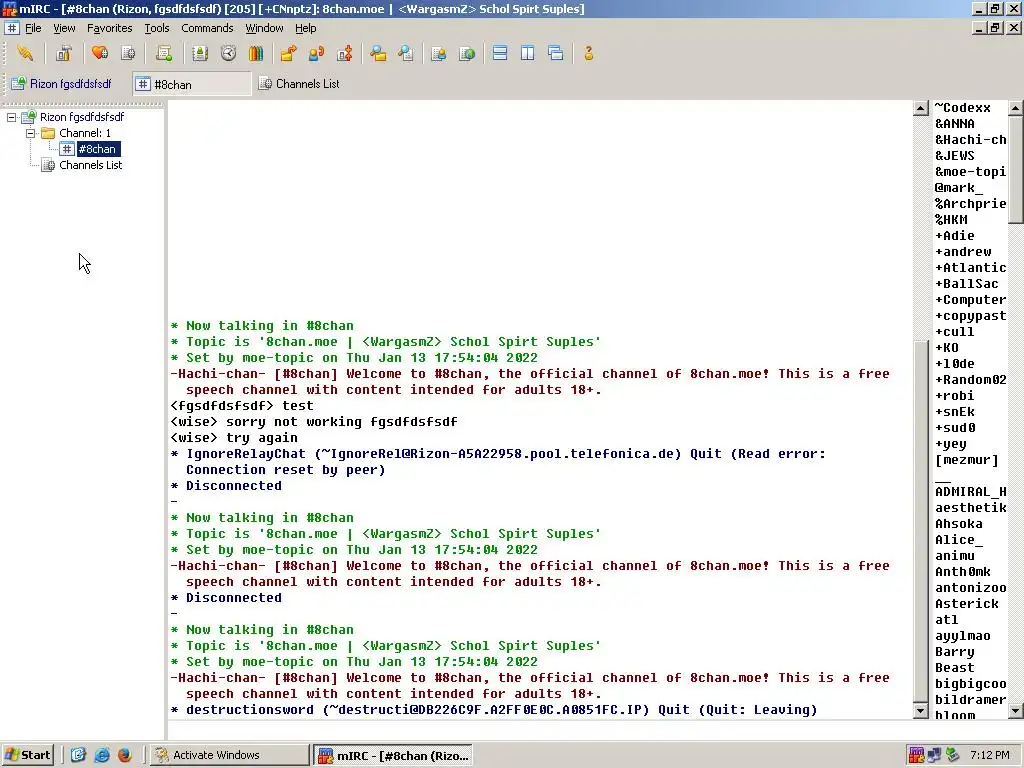Screen dimensions: 1024x768
Task: Switch to the Rizon fgsdfdsfsdf status tab
Action: click(x=63, y=84)
